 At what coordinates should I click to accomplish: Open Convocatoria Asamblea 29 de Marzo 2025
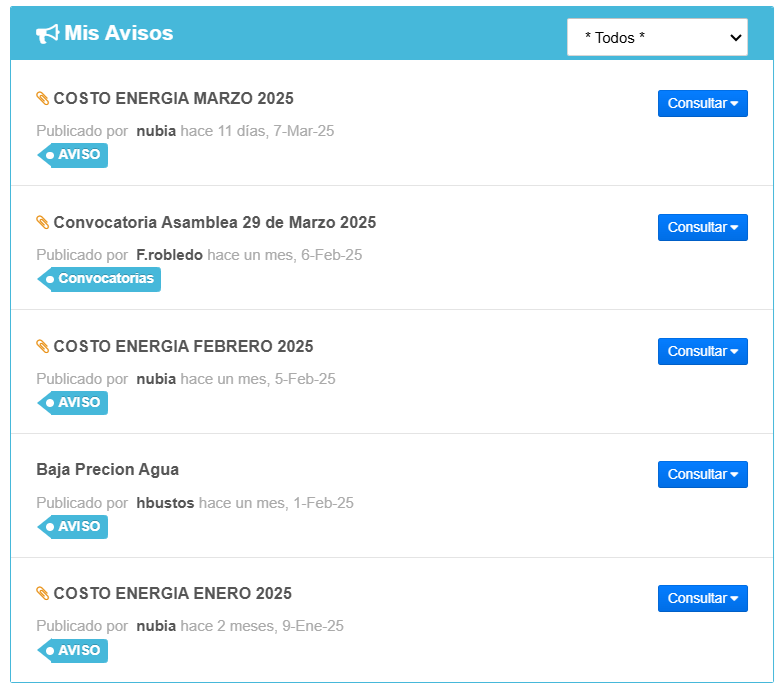pos(214,223)
